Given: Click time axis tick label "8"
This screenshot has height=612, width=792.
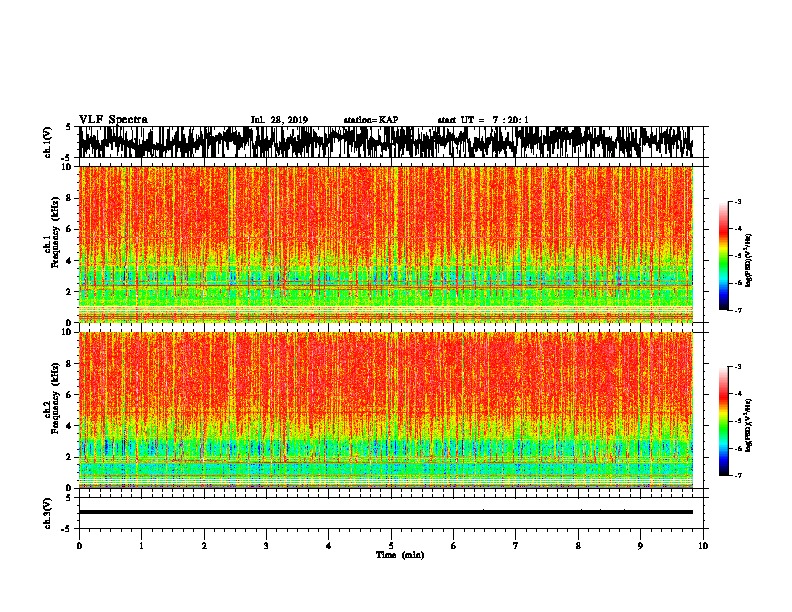Looking at the screenshot, I should coord(578,546).
